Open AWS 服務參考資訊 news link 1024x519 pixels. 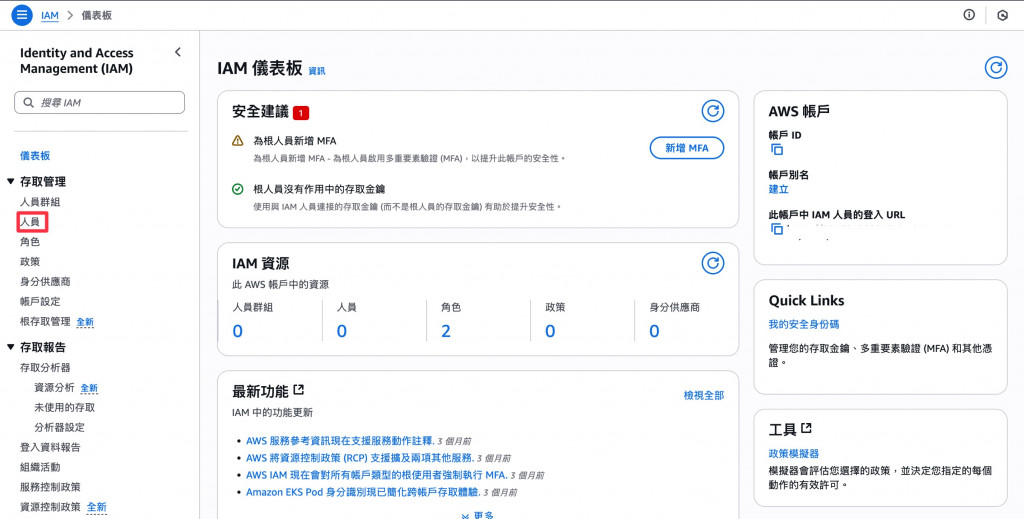[340, 441]
